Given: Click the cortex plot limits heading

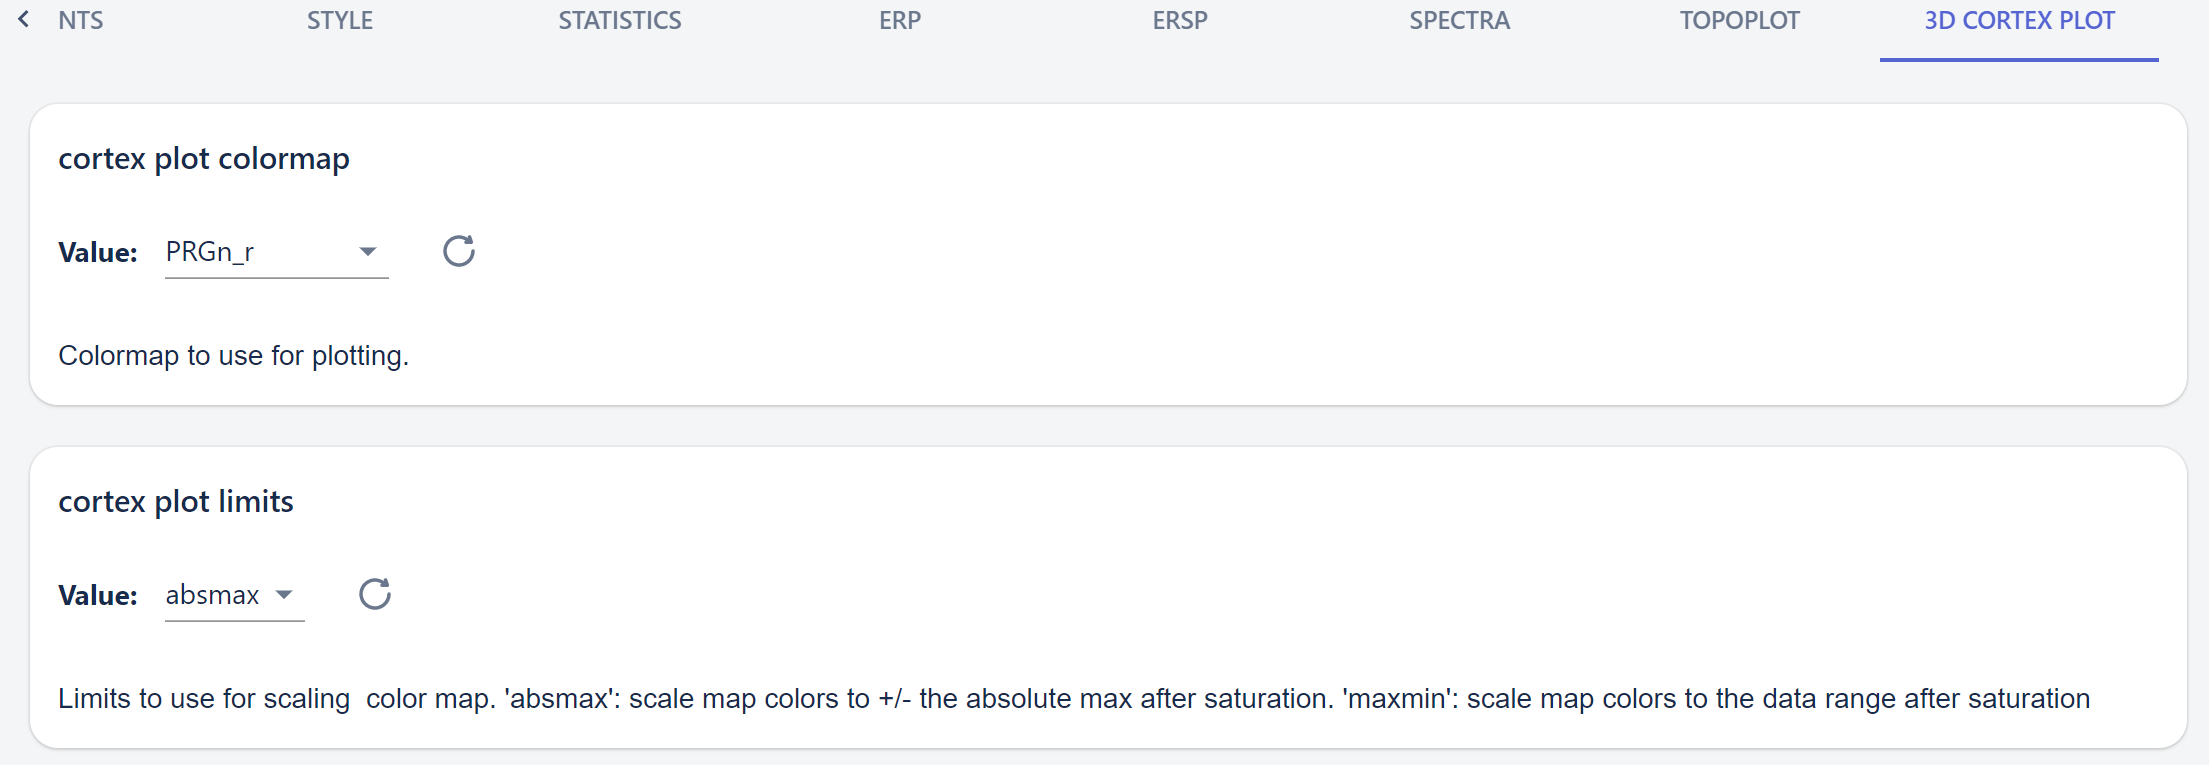Looking at the screenshot, I should tap(176, 502).
